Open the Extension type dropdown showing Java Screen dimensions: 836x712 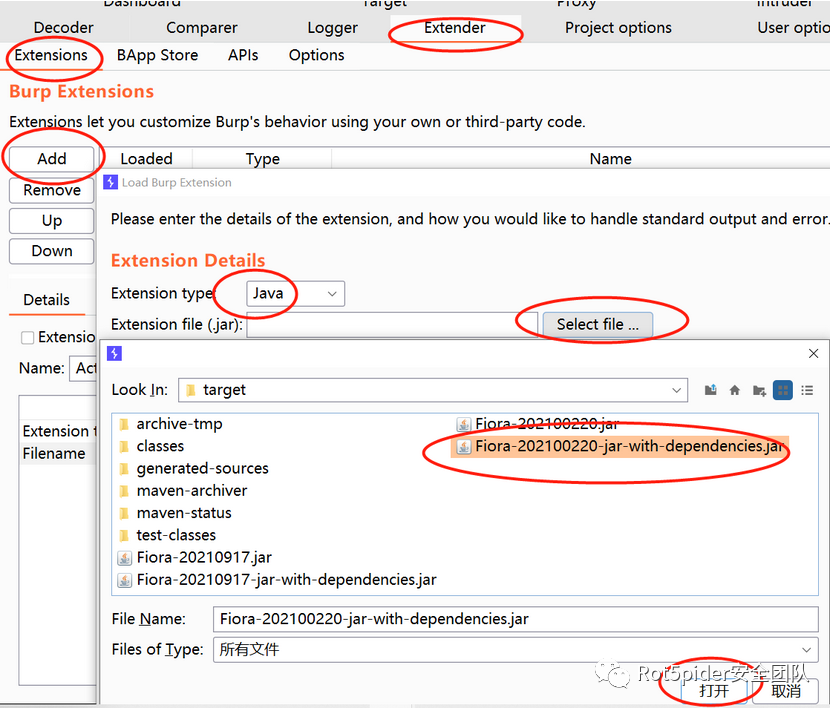(295, 294)
